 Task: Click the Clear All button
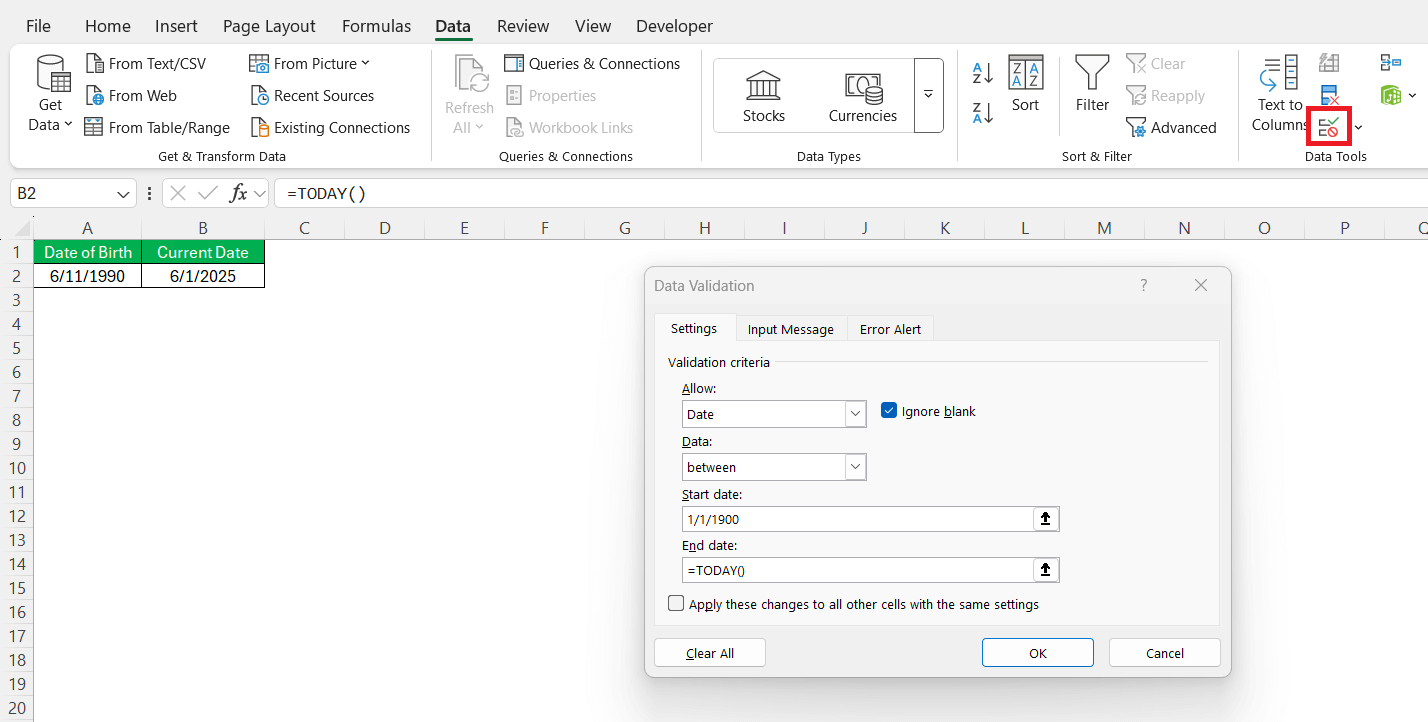coord(710,653)
